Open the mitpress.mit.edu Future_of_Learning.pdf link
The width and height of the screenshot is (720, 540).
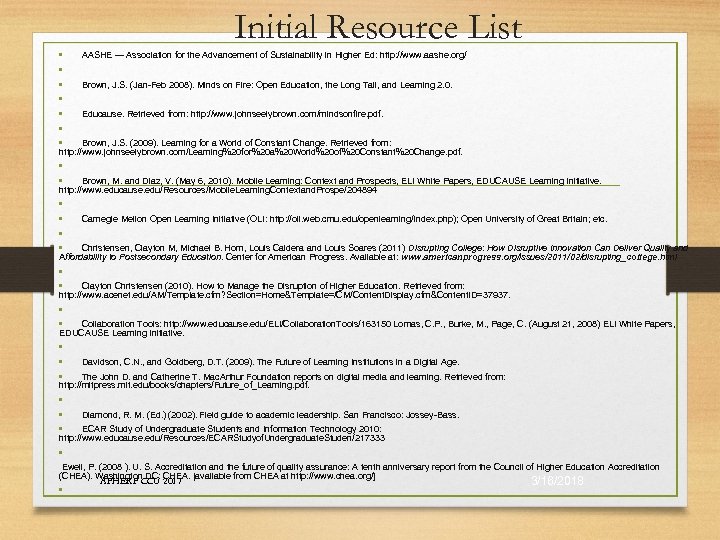click(x=184, y=385)
